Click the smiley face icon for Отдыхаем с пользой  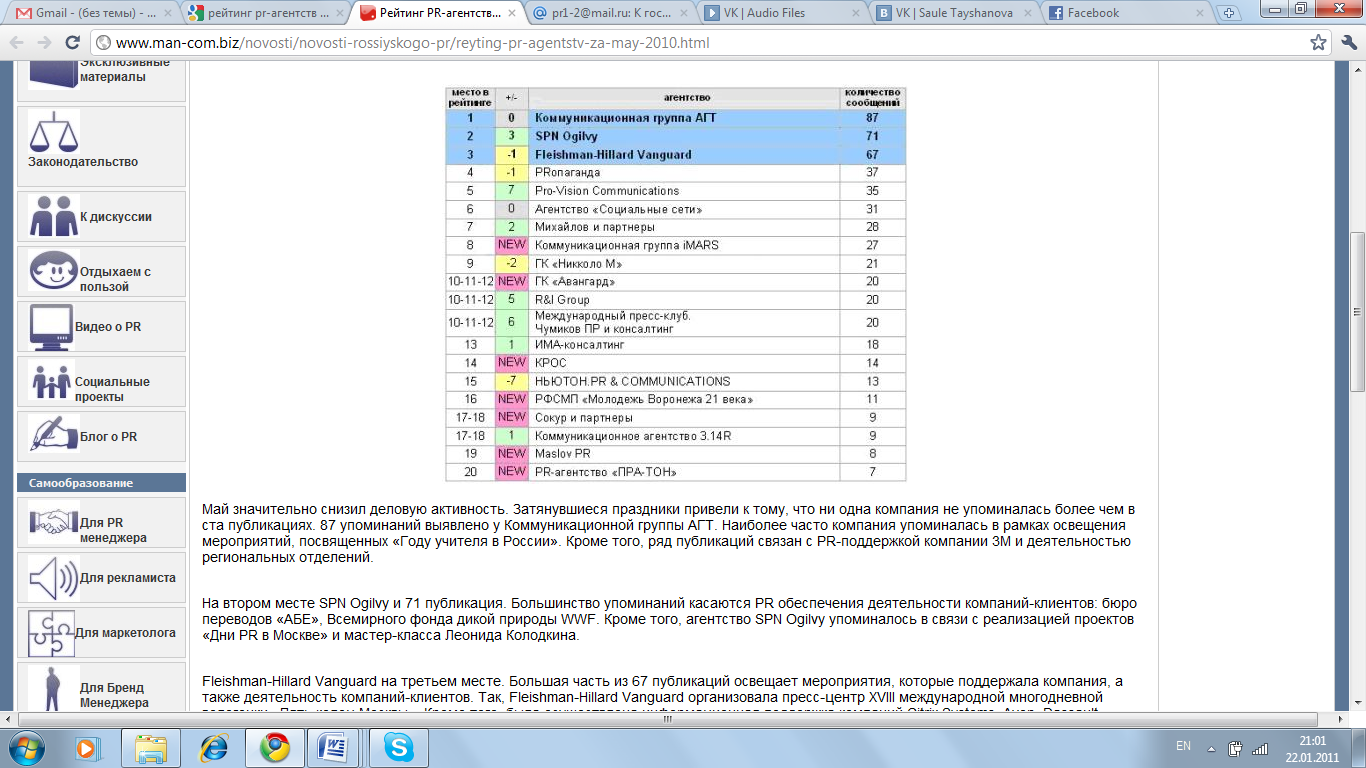[54, 271]
